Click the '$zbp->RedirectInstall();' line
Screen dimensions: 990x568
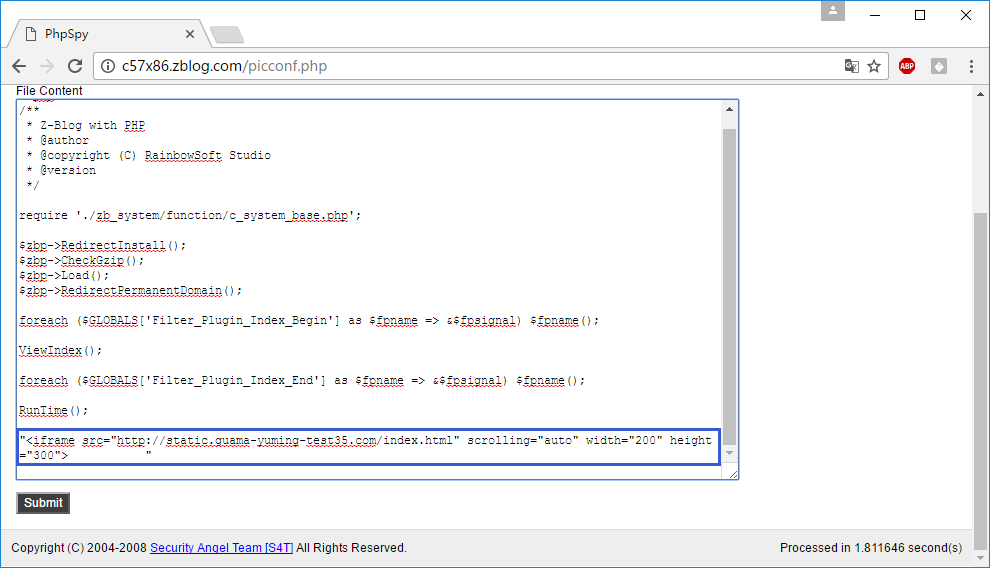click(103, 246)
